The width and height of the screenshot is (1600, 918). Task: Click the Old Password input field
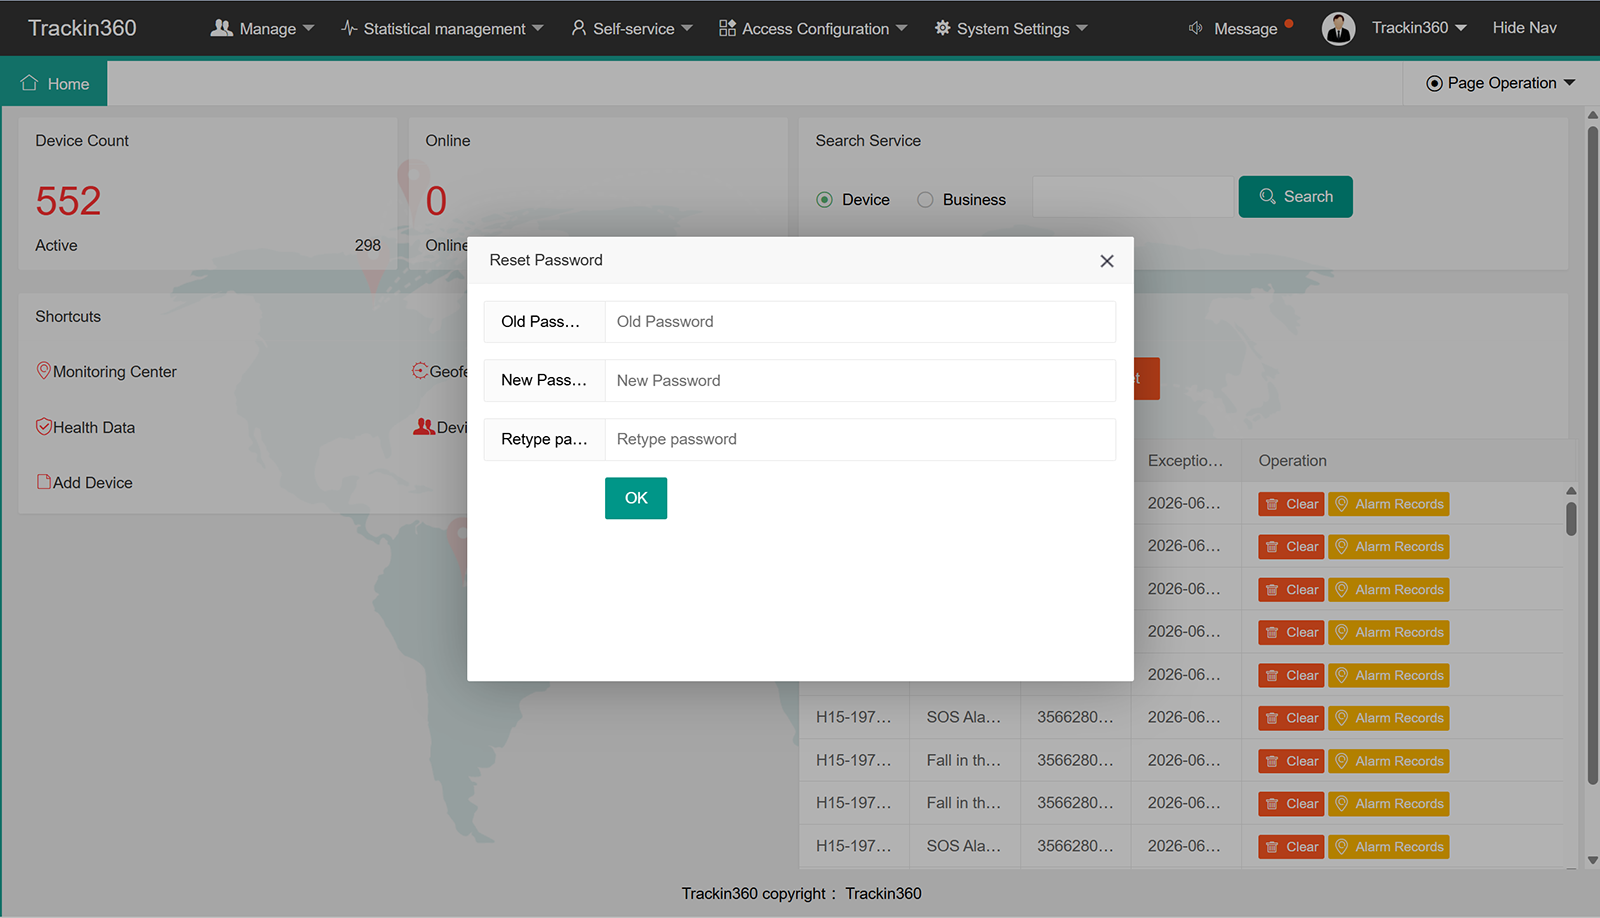pyautogui.click(x=860, y=322)
